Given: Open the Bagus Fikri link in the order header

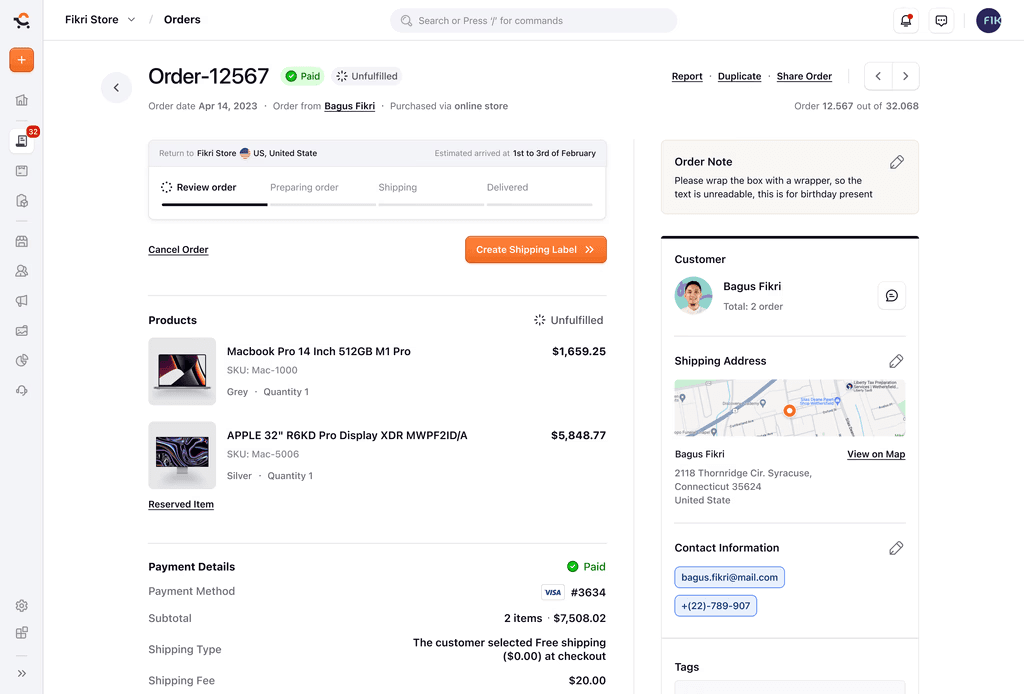Looking at the screenshot, I should click(349, 106).
